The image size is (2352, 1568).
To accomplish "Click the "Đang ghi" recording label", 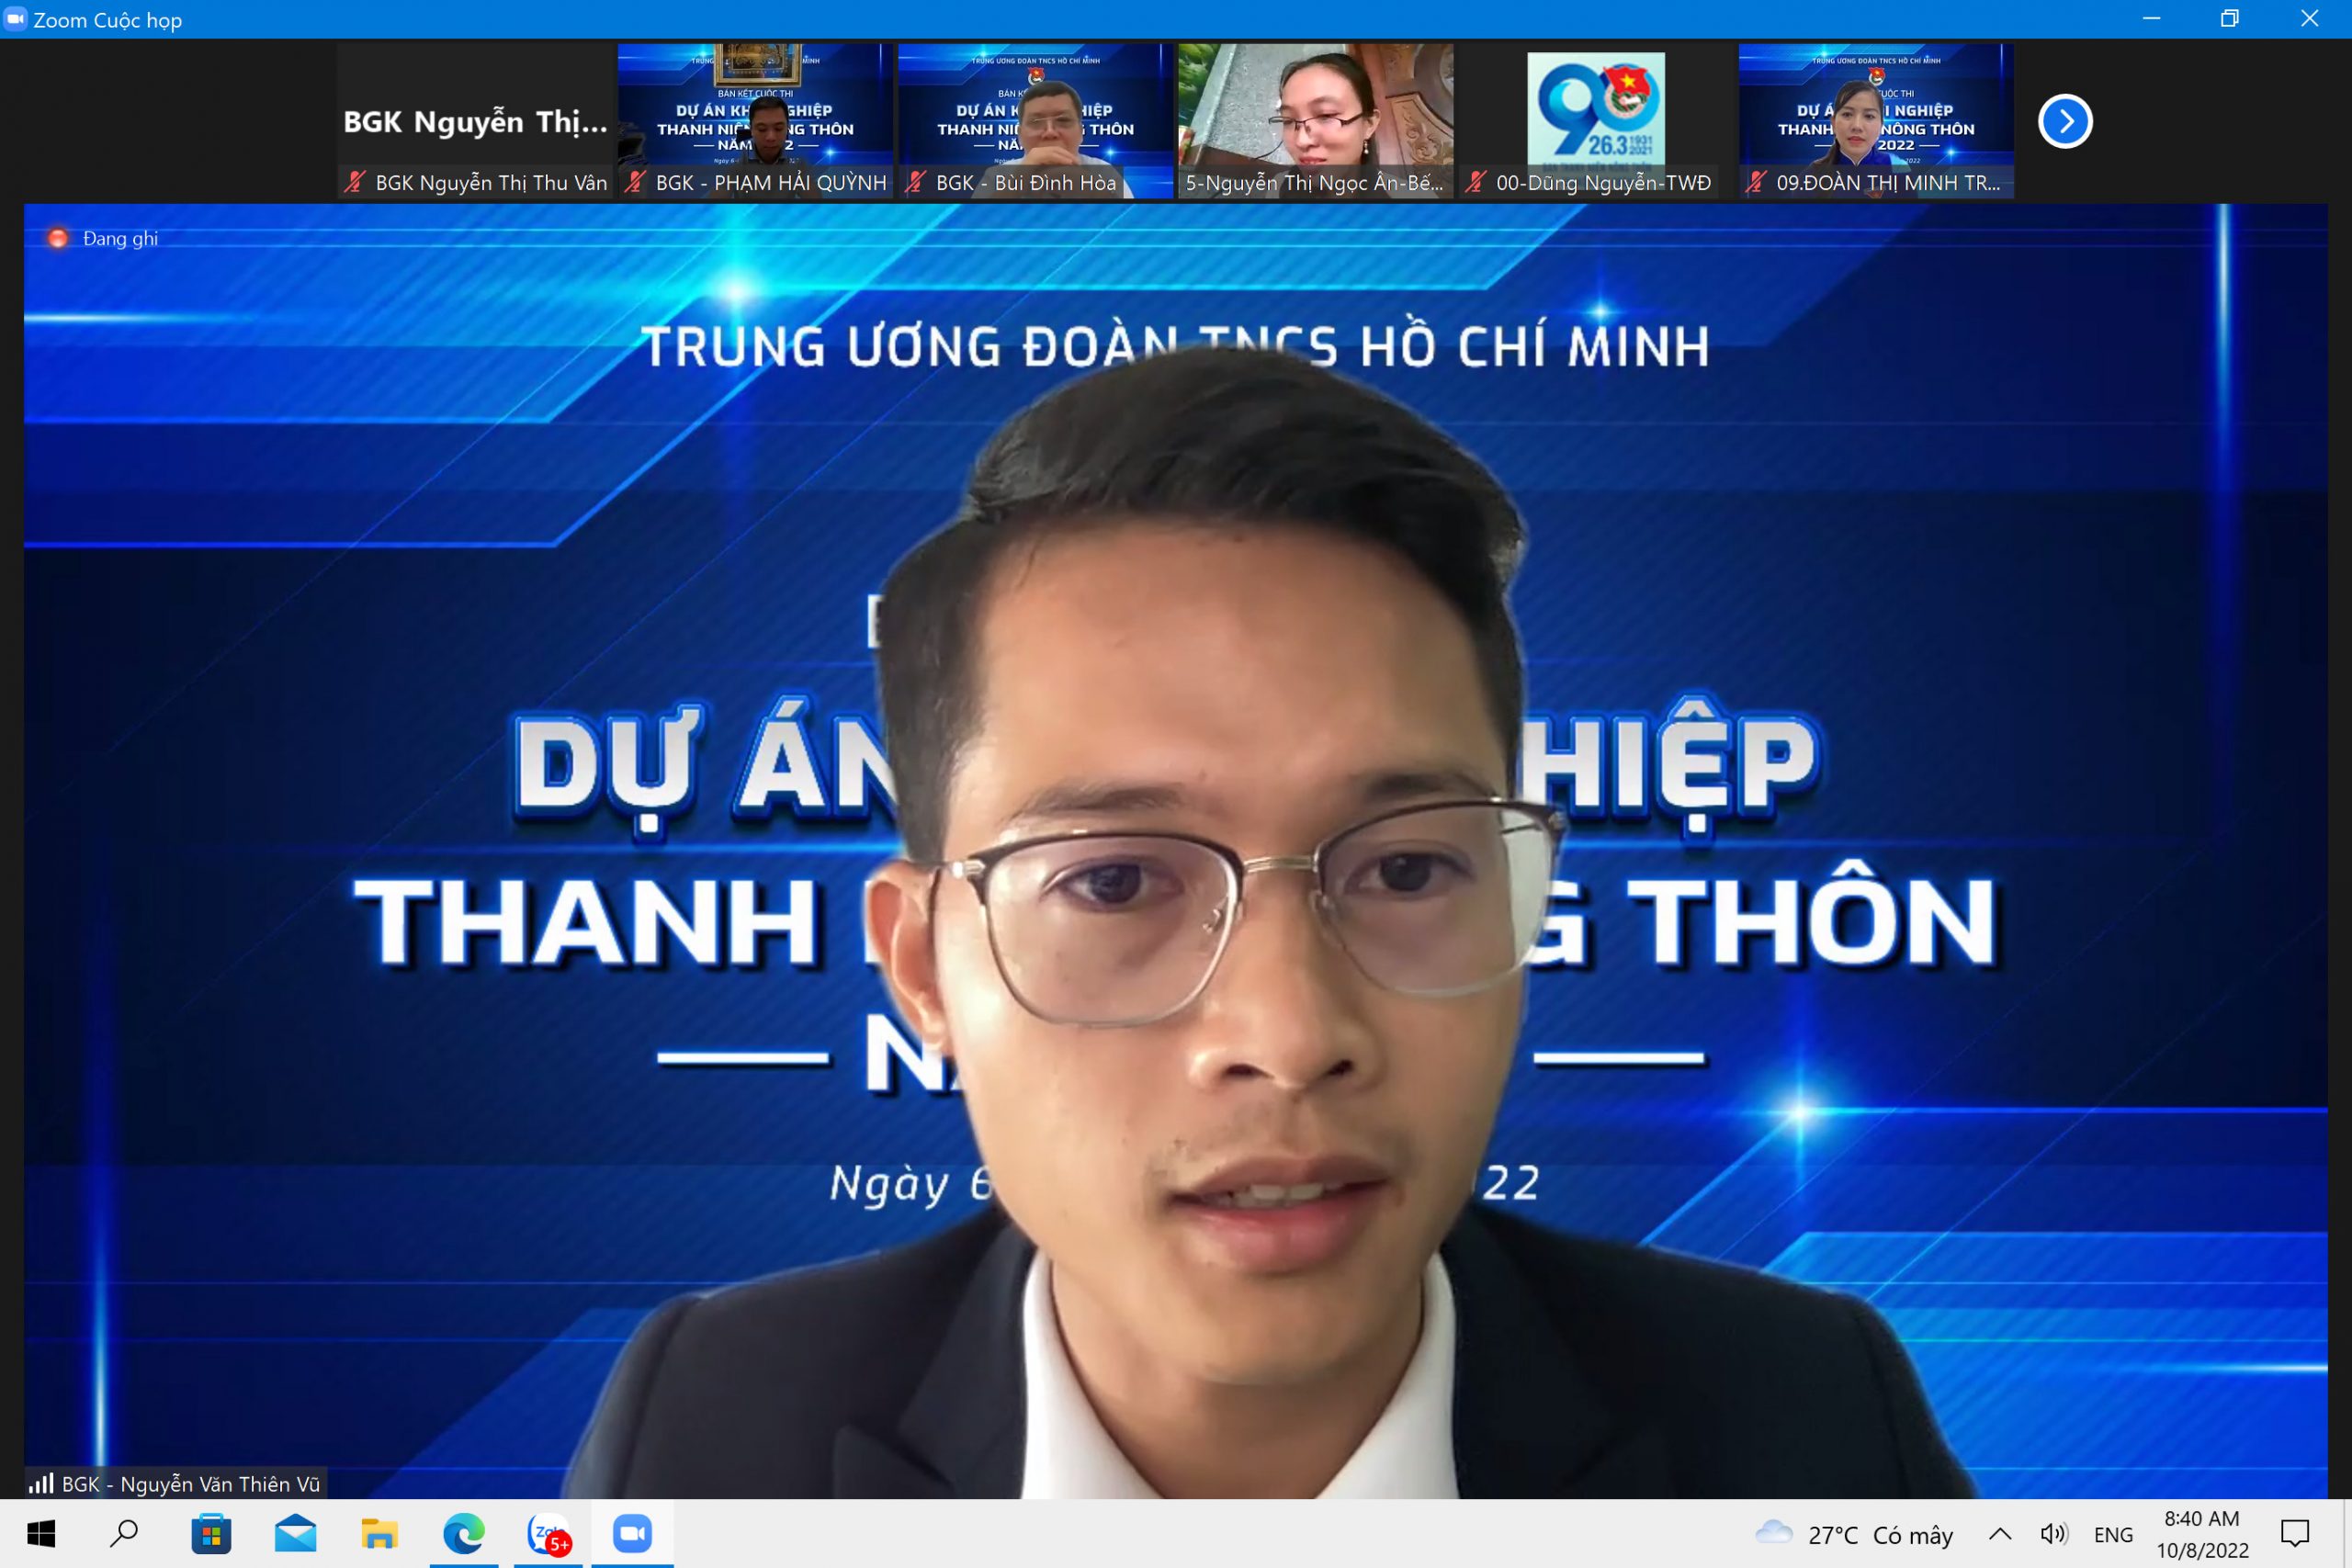I will (x=120, y=239).
